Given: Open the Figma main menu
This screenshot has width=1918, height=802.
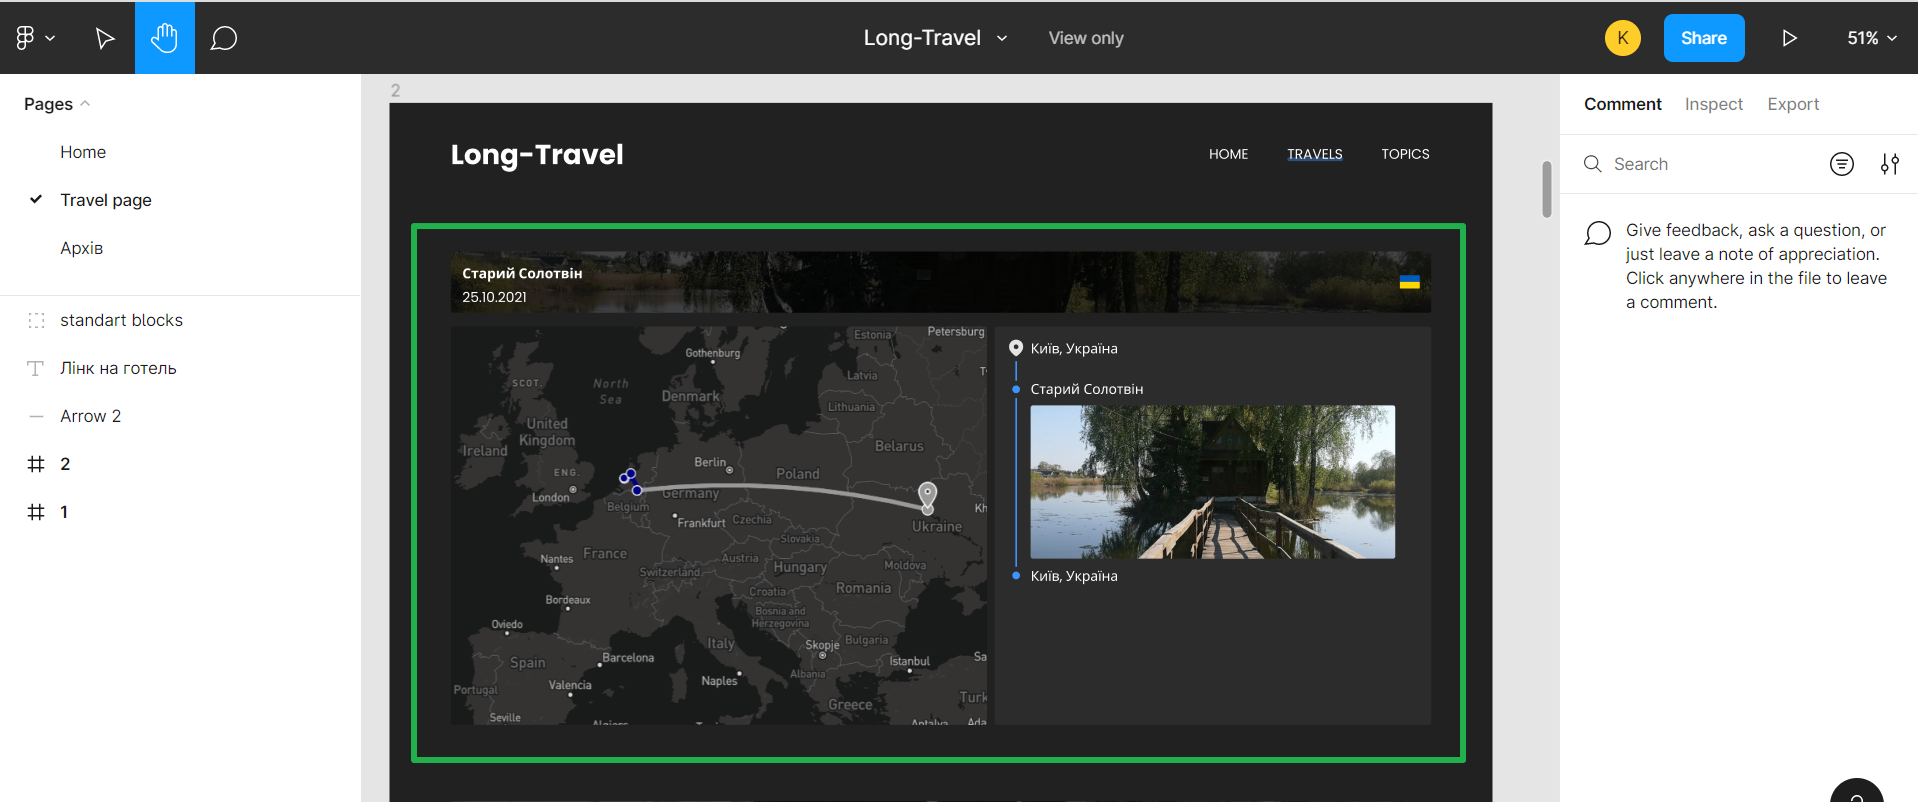Looking at the screenshot, I should [x=35, y=38].
